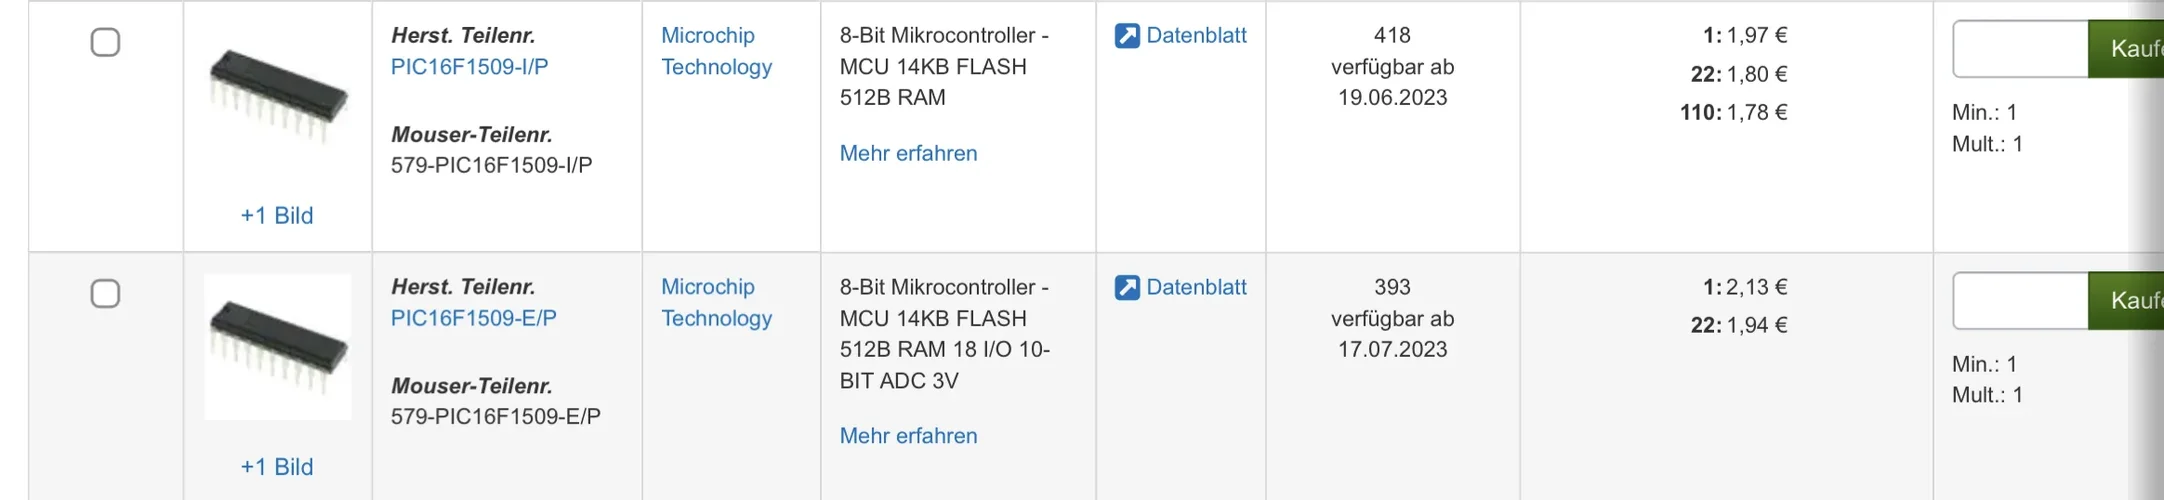Viewport: 2164px width, 500px height.
Task: Click datasheet icon for PIC16F1509-E/P
Action: [1127, 288]
